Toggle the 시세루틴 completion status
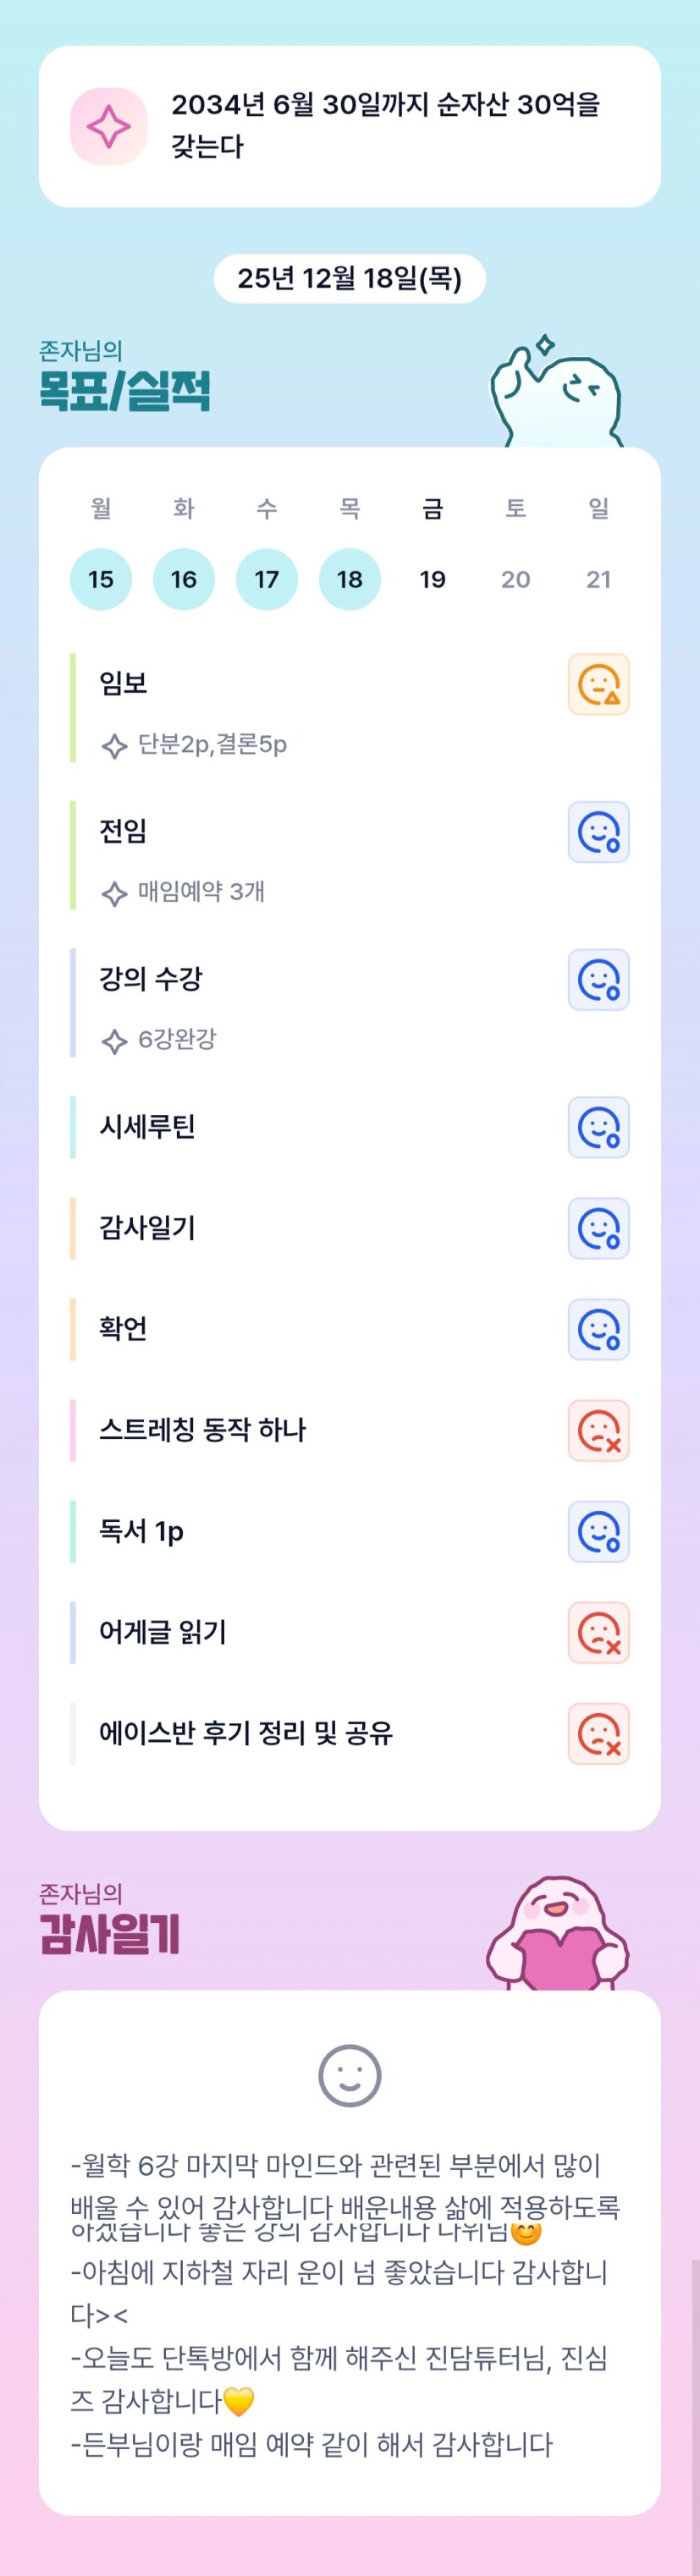 point(598,1127)
